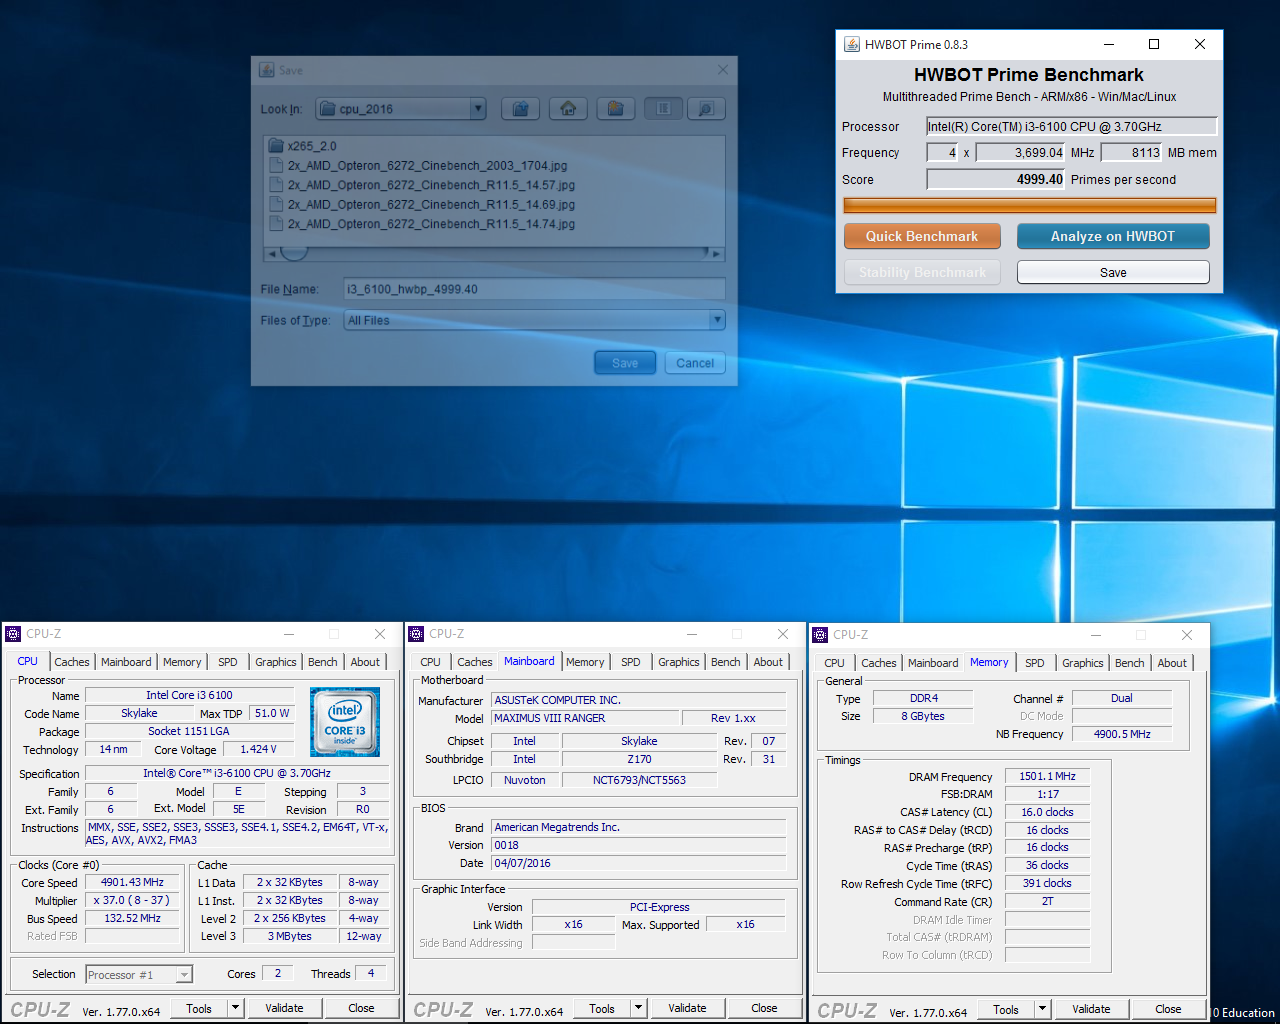Switch Save dialog to Details view
This screenshot has width=1280, height=1024.
tap(706, 109)
